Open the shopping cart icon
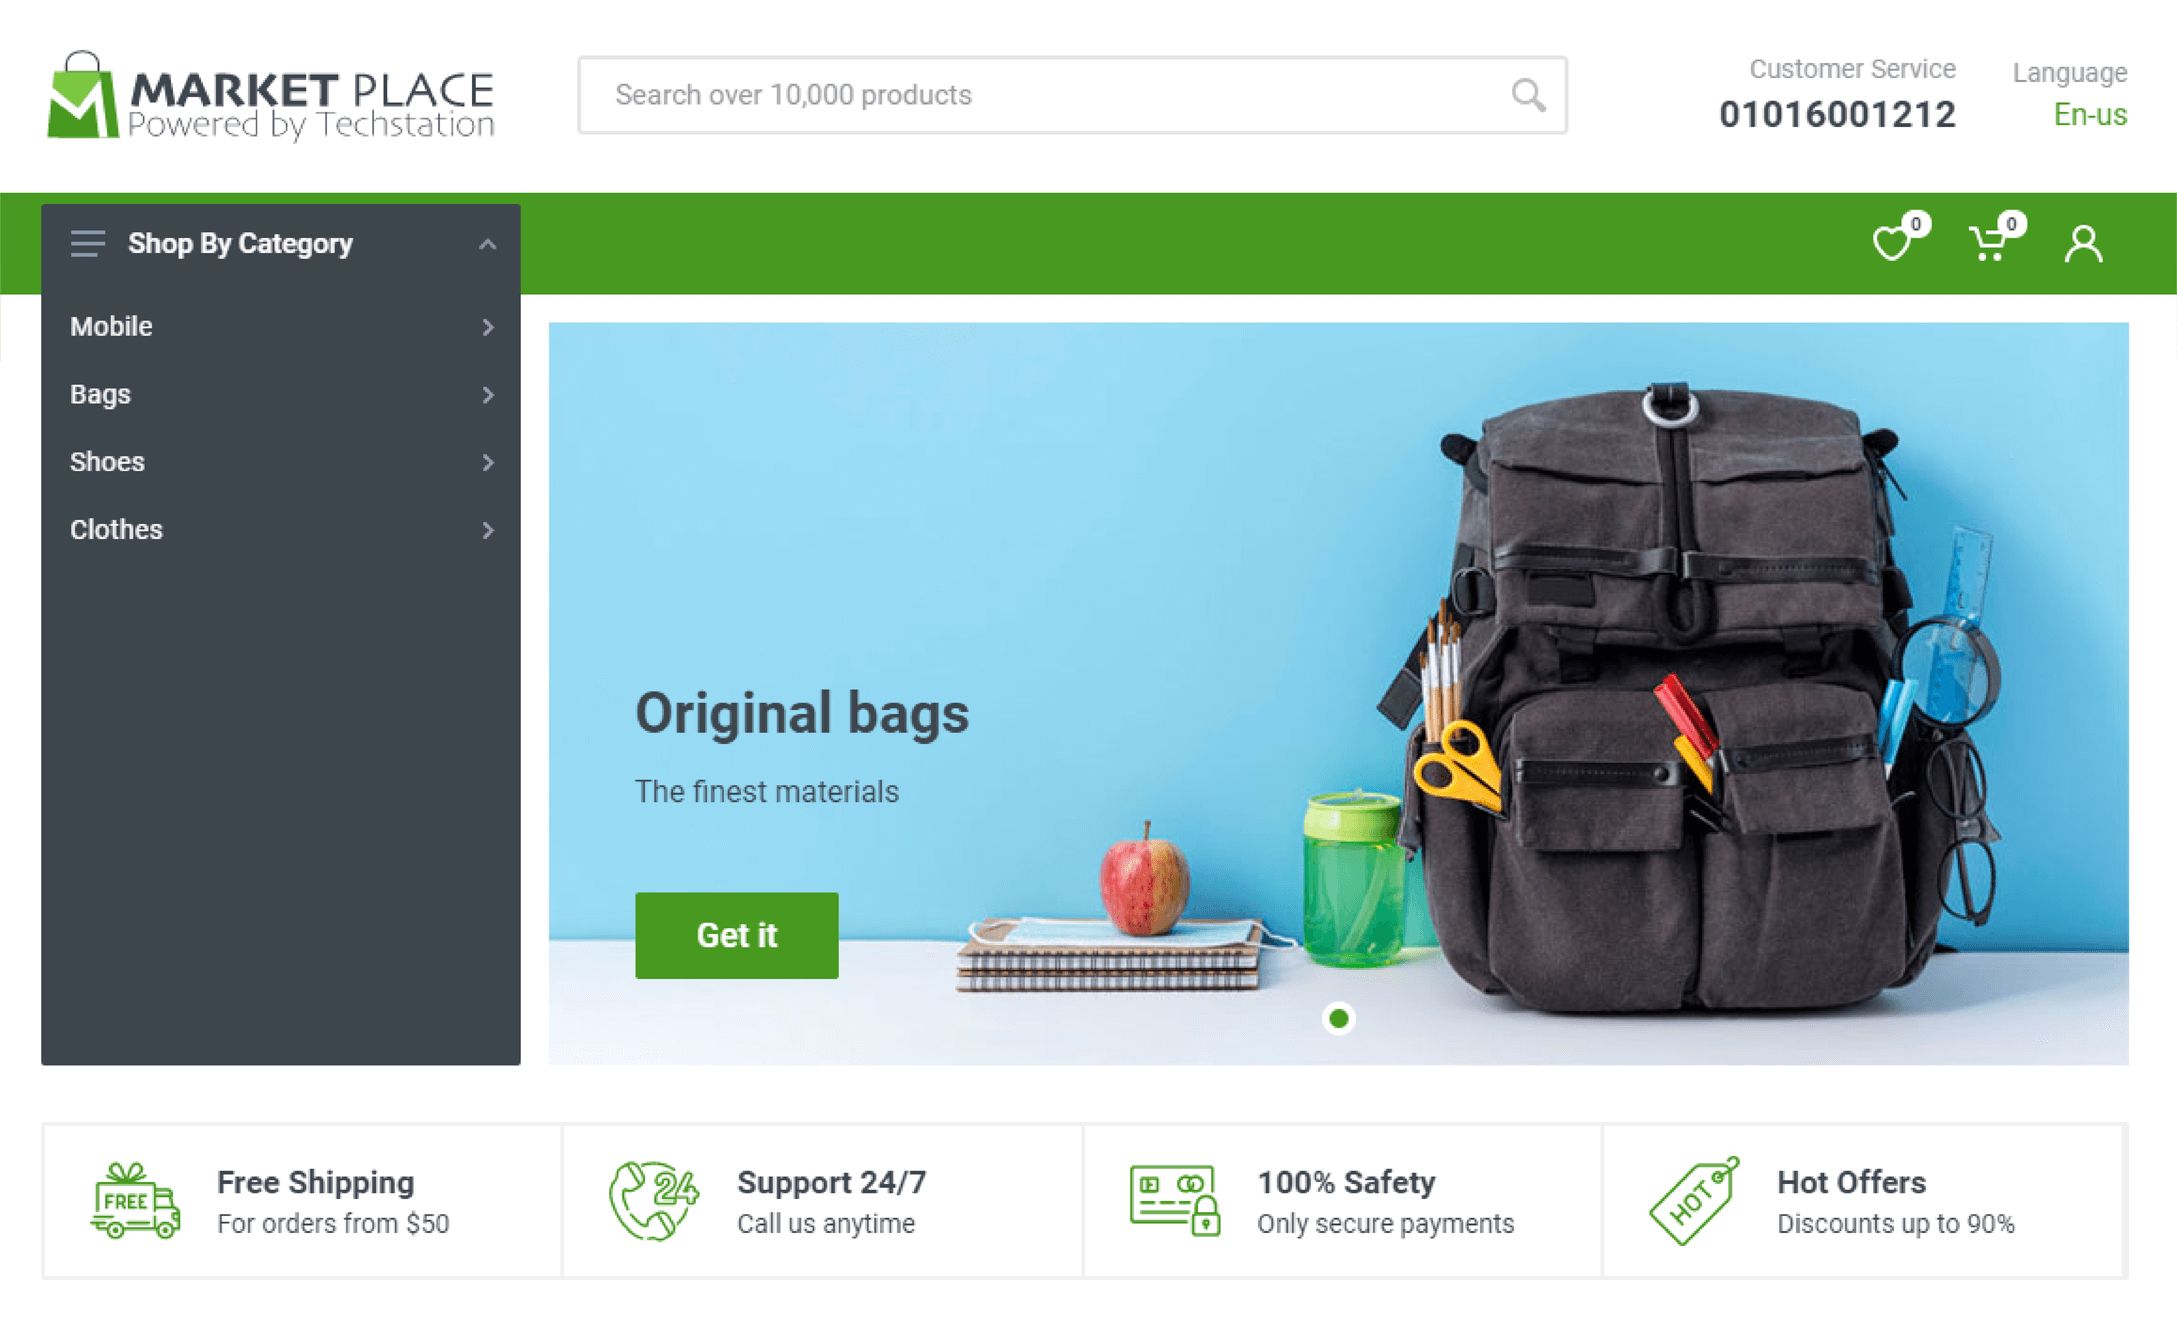This screenshot has height=1341, width=2177. click(x=1989, y=242)
